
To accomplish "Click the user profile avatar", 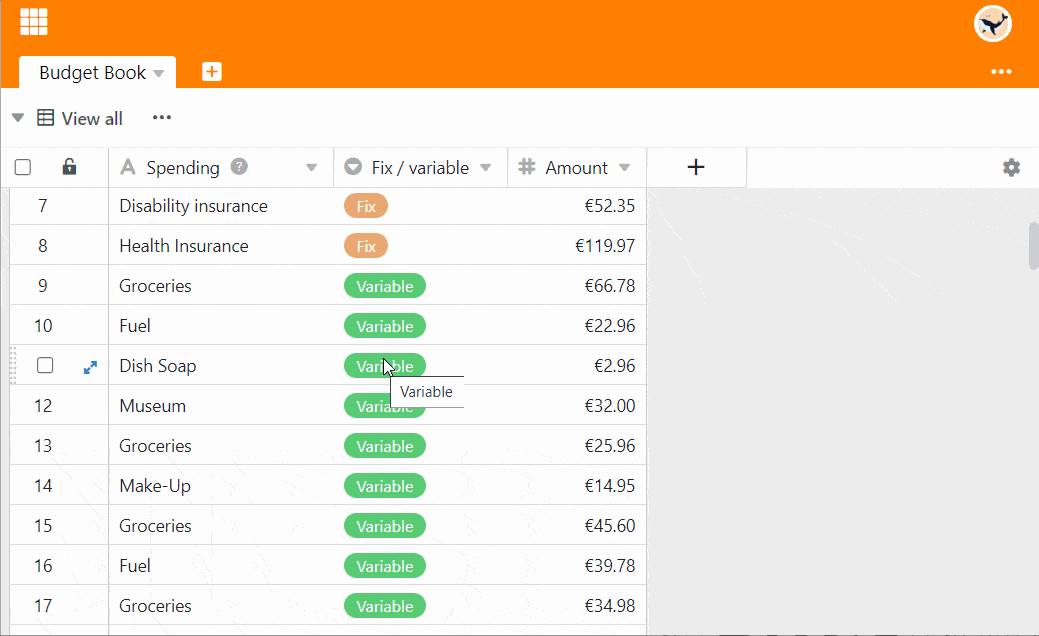I will (992, 23).
